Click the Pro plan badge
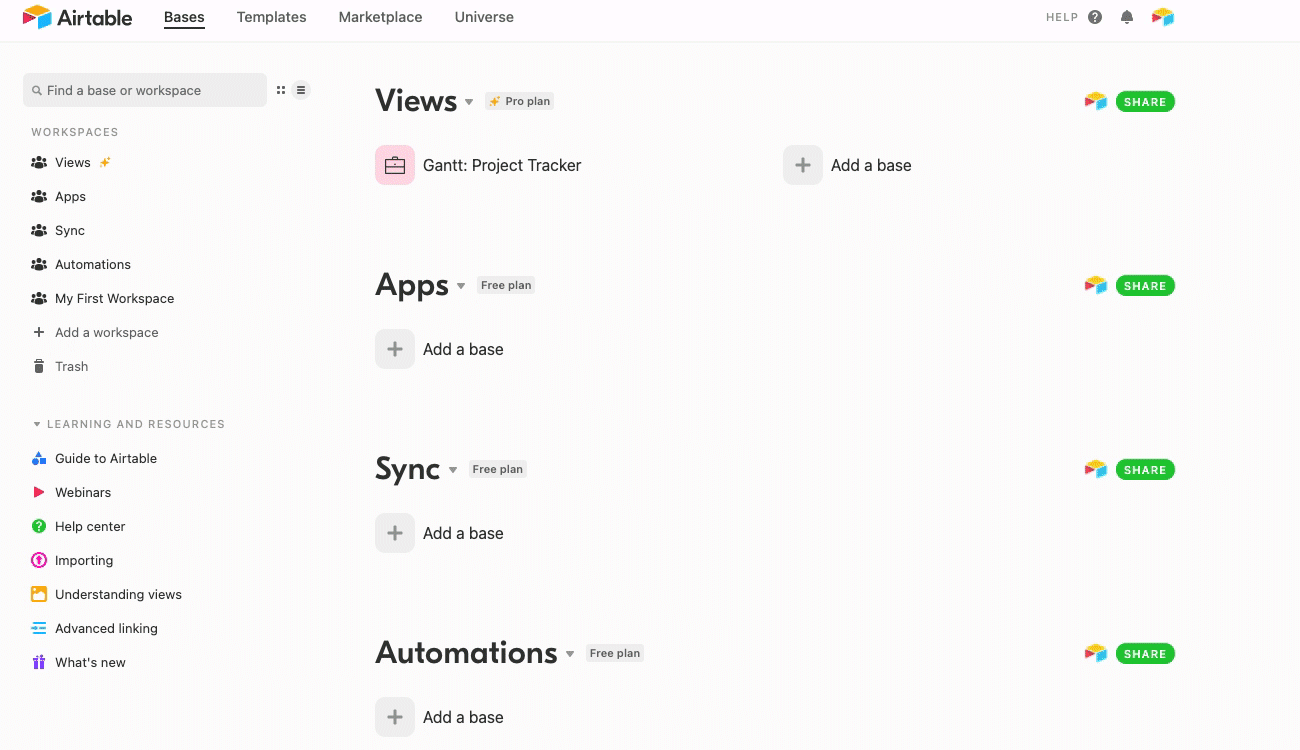This screenshot has height=750, width=1300. click(x=520, y=101)
